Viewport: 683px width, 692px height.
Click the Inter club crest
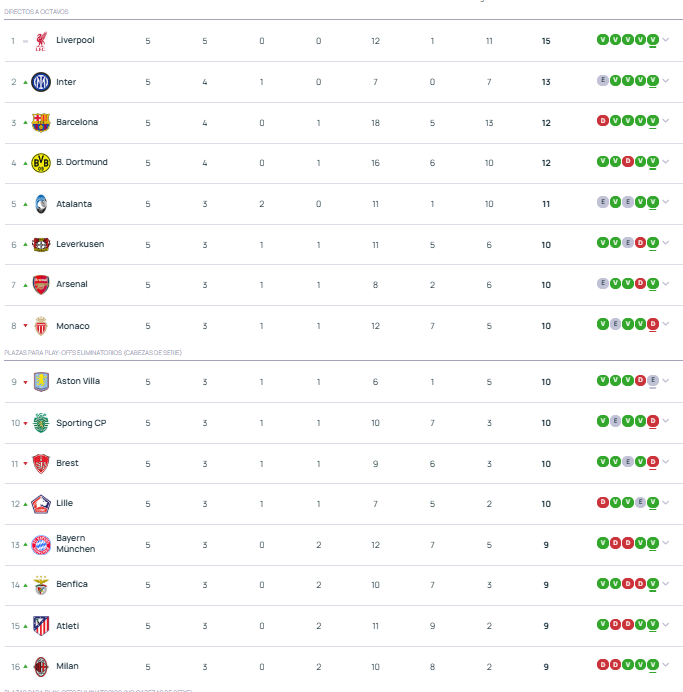41,82
